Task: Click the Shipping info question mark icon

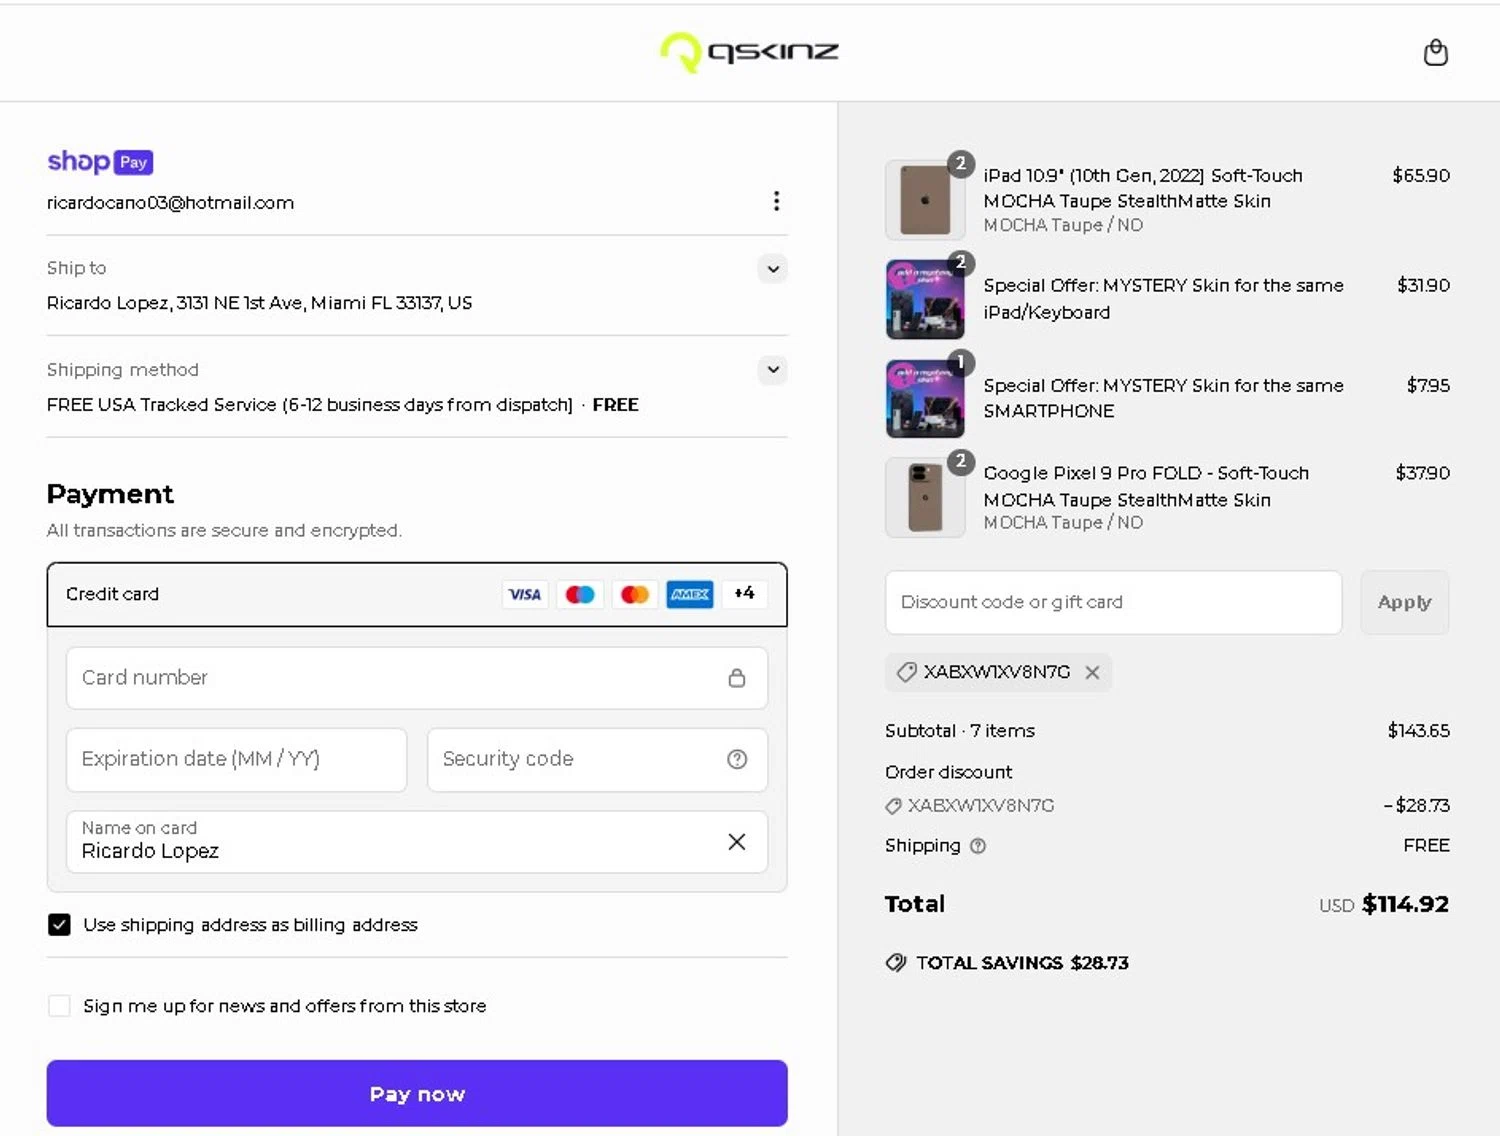Action: click(x=978, y=846)
